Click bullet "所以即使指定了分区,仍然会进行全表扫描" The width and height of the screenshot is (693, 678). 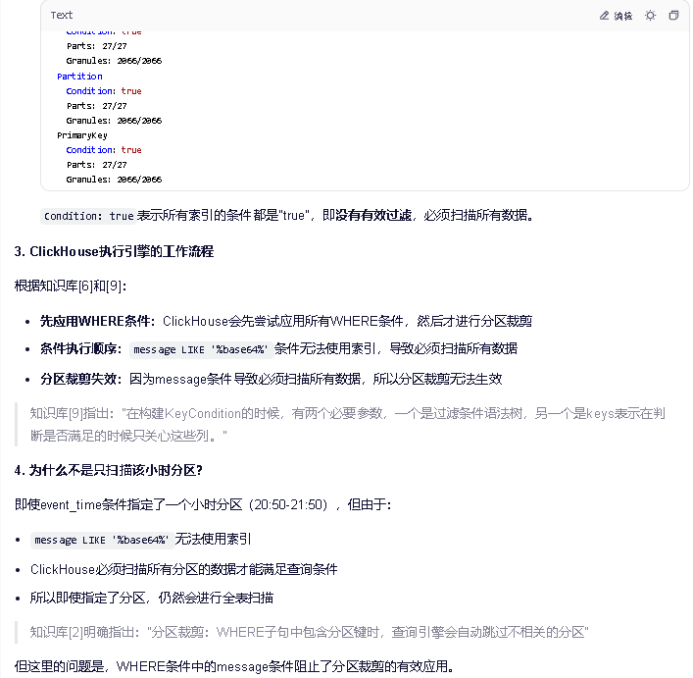tap(152, 598)
